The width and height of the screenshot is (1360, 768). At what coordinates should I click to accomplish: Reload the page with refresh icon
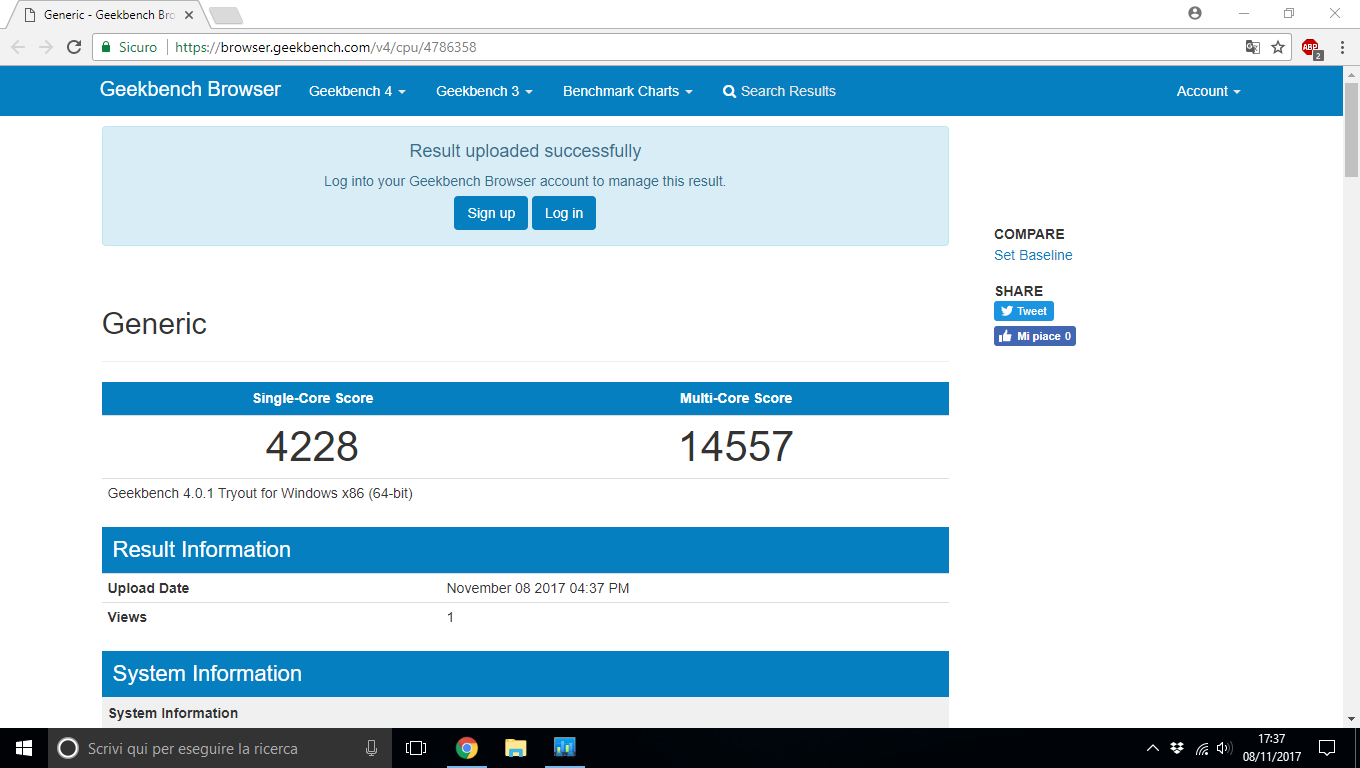coord(74,47)
